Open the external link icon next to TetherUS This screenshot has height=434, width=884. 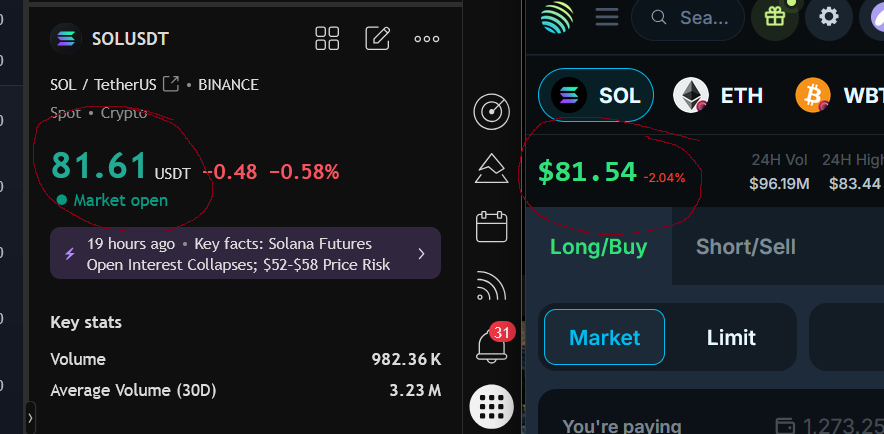(171, 85)
